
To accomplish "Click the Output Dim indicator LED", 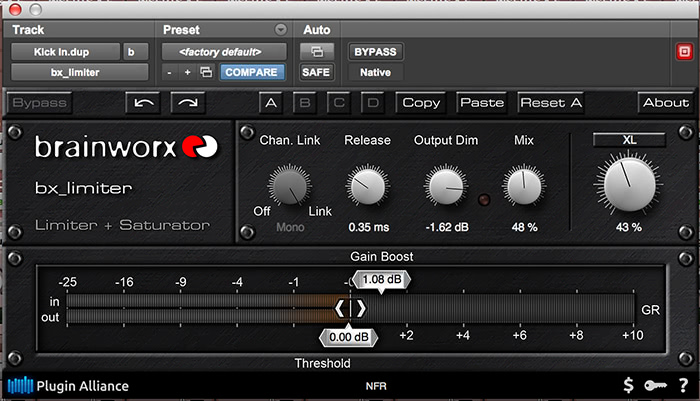I will click(484, 200).
